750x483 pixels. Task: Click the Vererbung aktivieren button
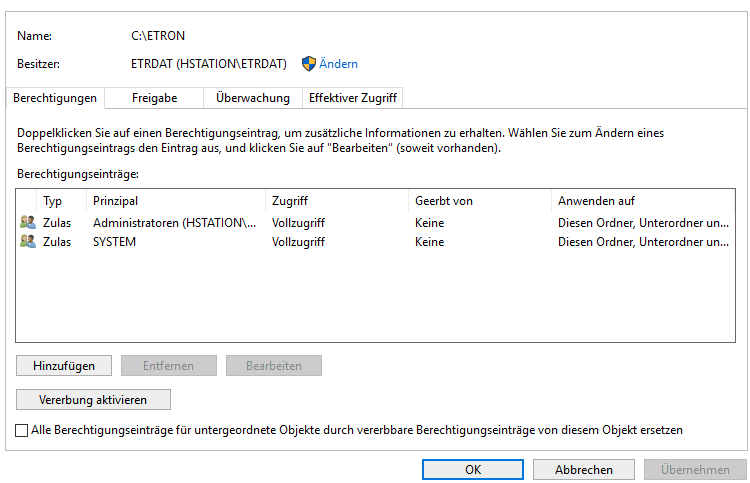[x=93, y=400]
